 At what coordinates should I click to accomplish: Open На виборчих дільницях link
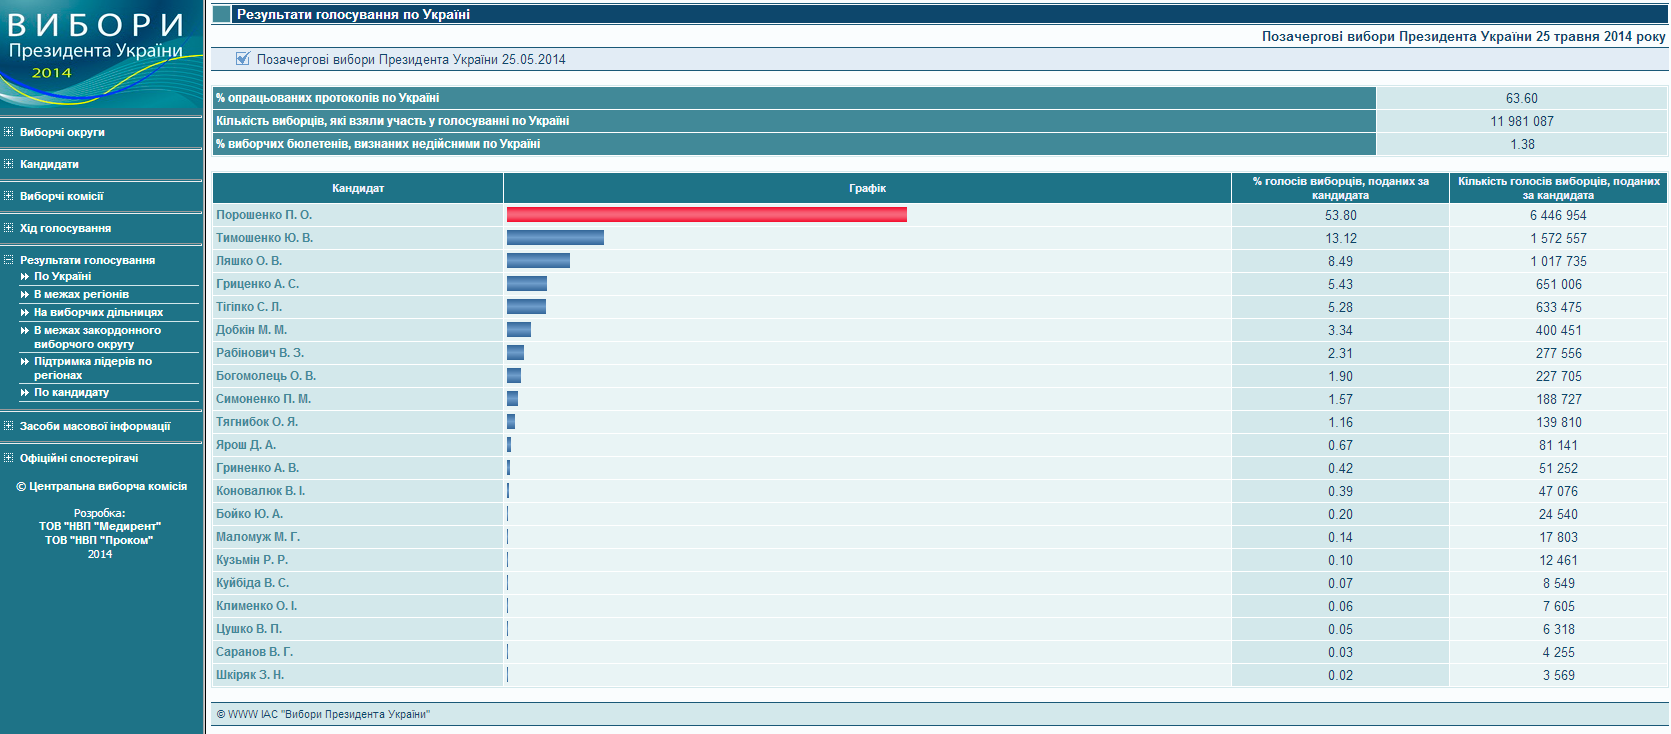tap(98, 312)
